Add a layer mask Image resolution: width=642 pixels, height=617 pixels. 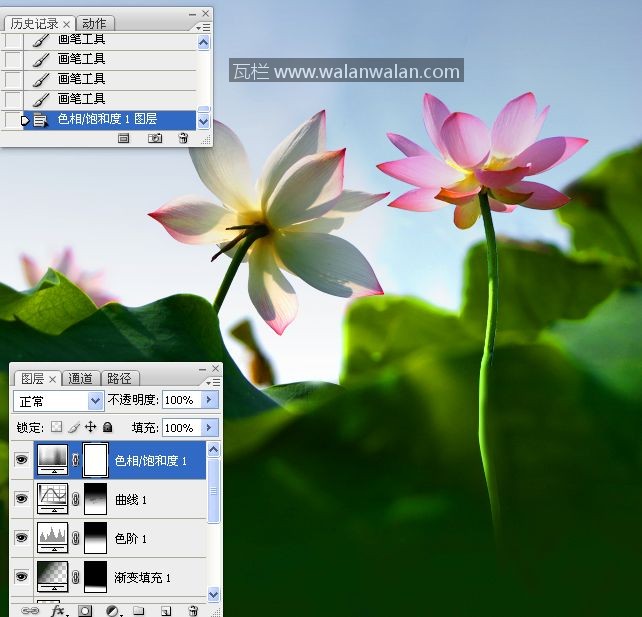(86, 610)
